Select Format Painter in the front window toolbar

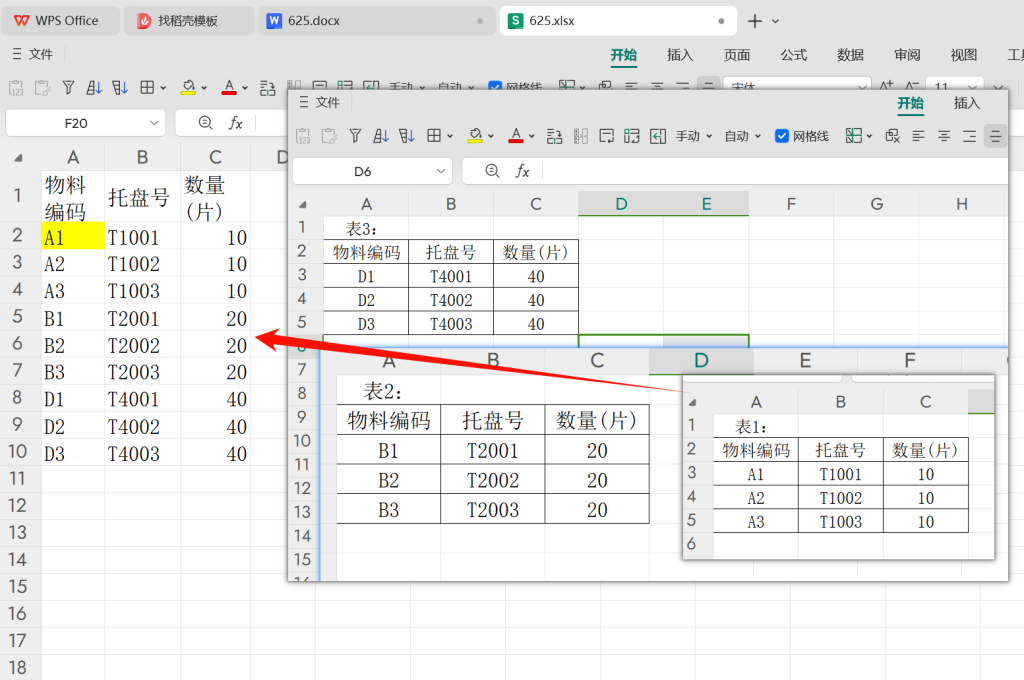tap(329, 136)
